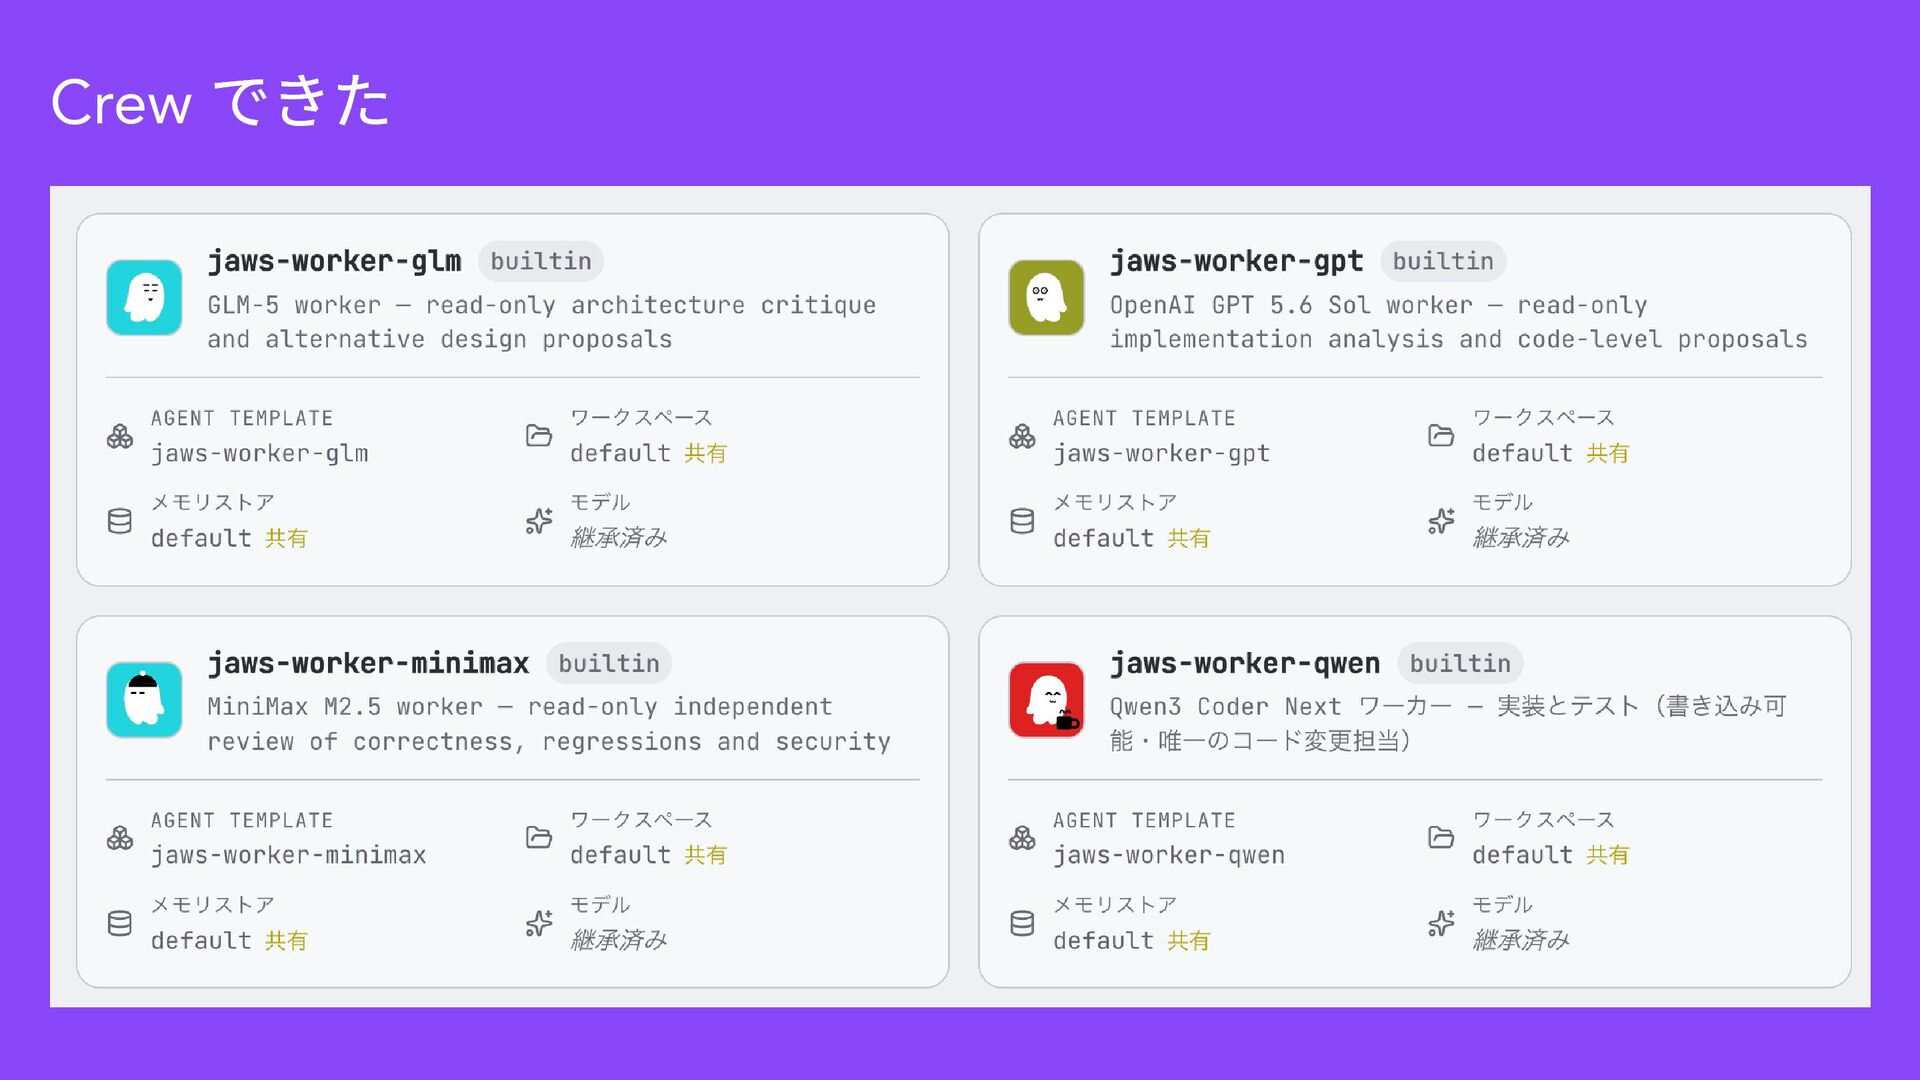Select agent template value 'jaws-worker-glm'

click(260, 454)
